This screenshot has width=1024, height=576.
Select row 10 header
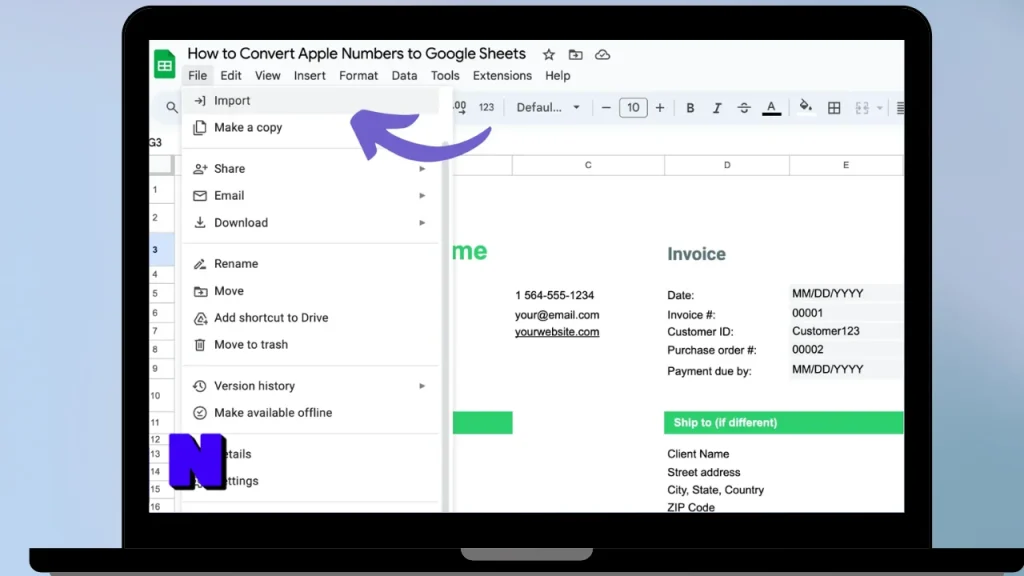(161, 396)
